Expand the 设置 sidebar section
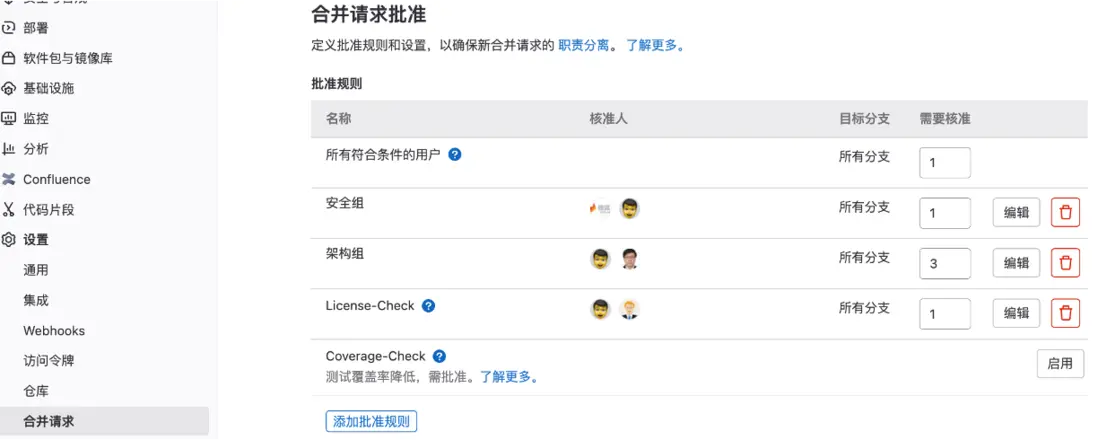This screenshot has width=1098, height=440. tap(36, 240)
